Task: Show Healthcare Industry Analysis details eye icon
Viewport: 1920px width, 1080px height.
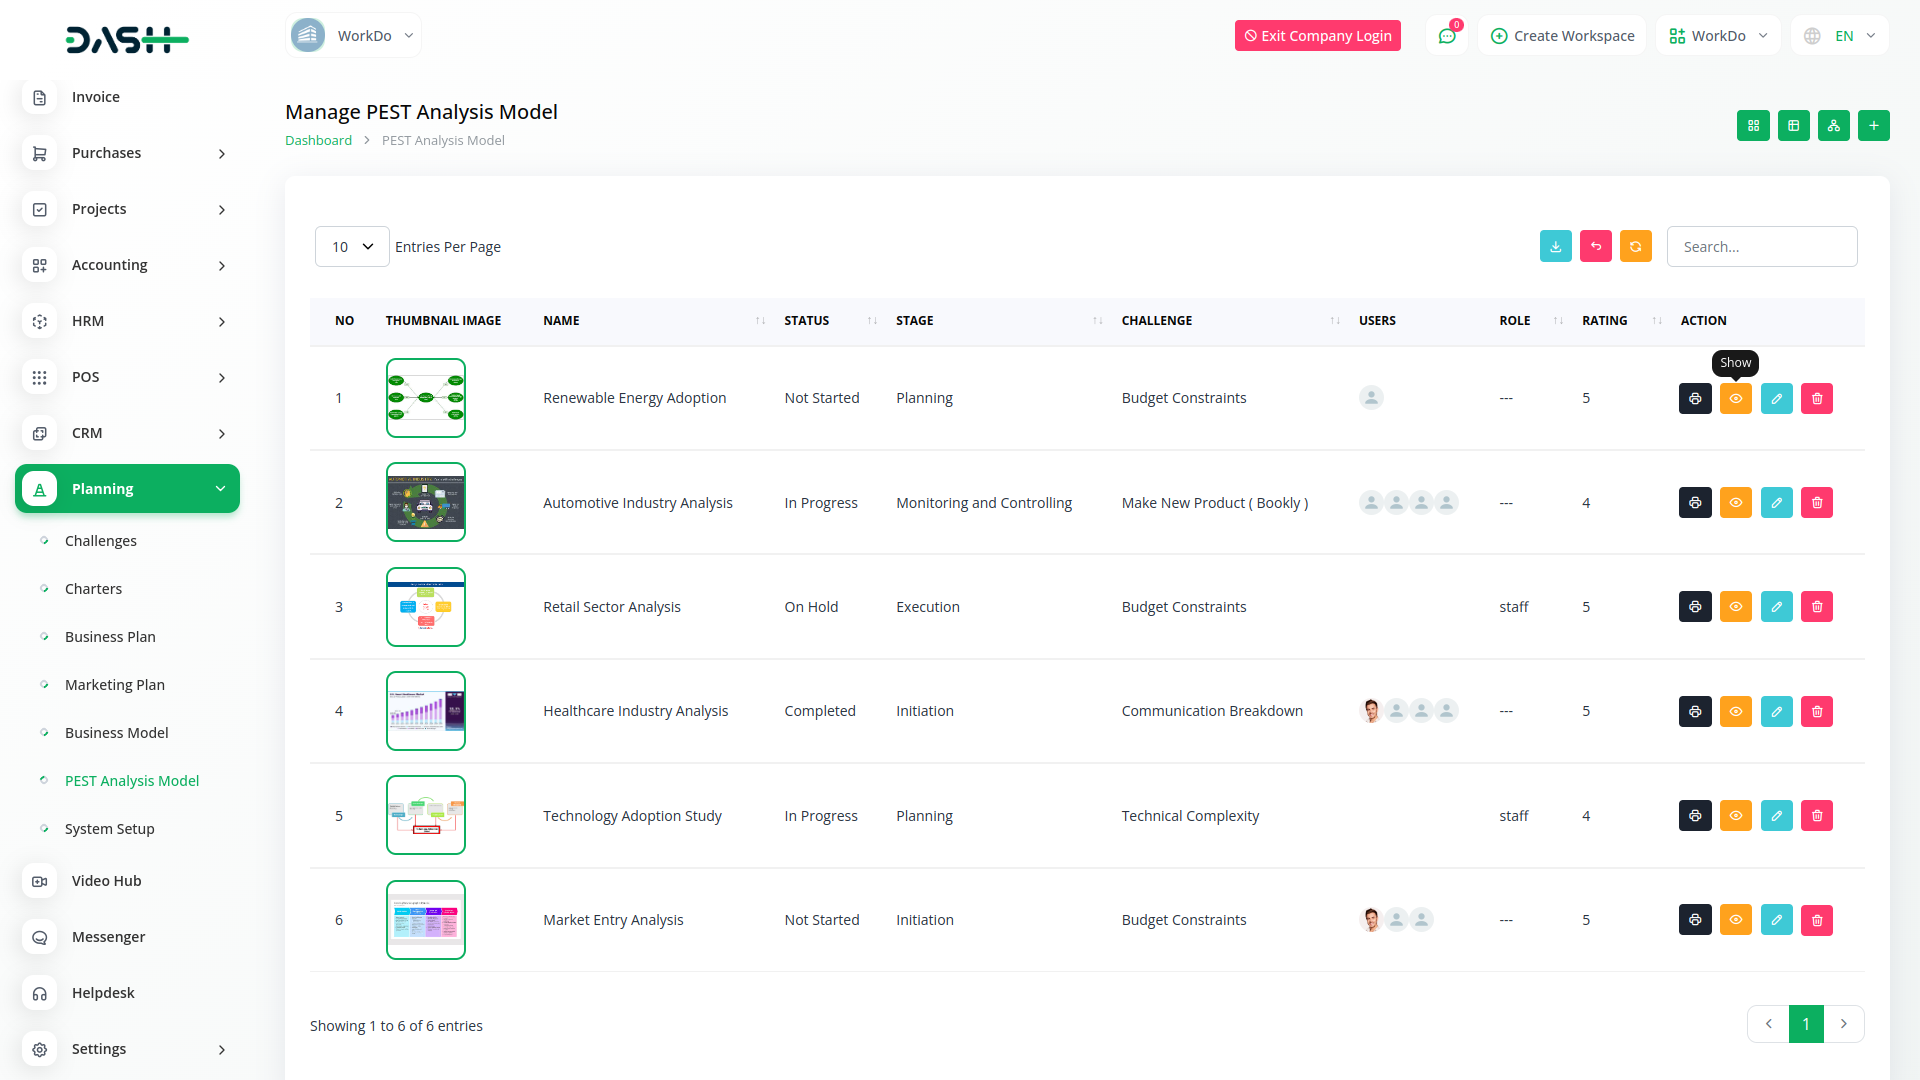Action: click(x=1735, y=711)
